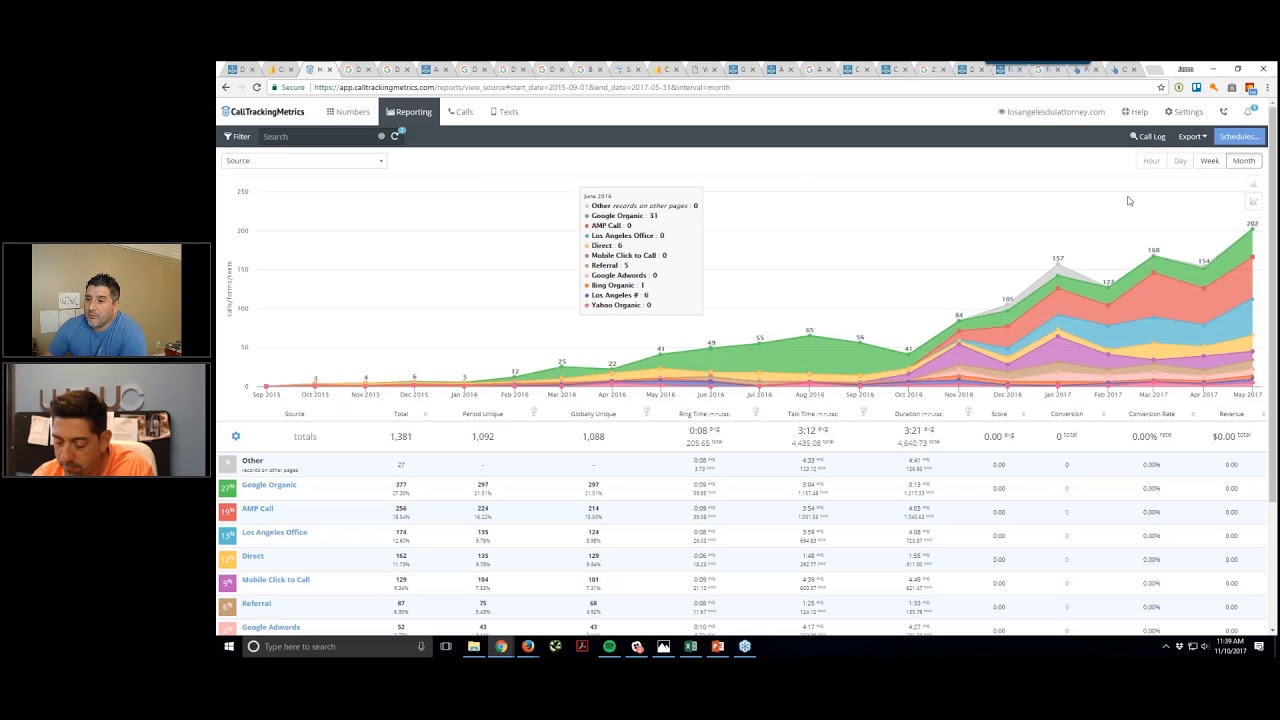Open the Referral source link
Image resolution: width=1280 pixels, height=720 pixels.
click(x=256, y=603)
